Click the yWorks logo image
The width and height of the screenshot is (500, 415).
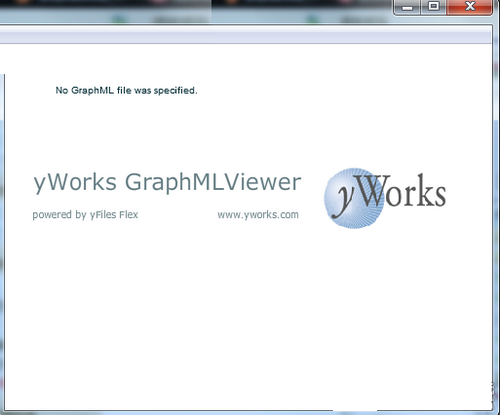click(x=385, y=198)
